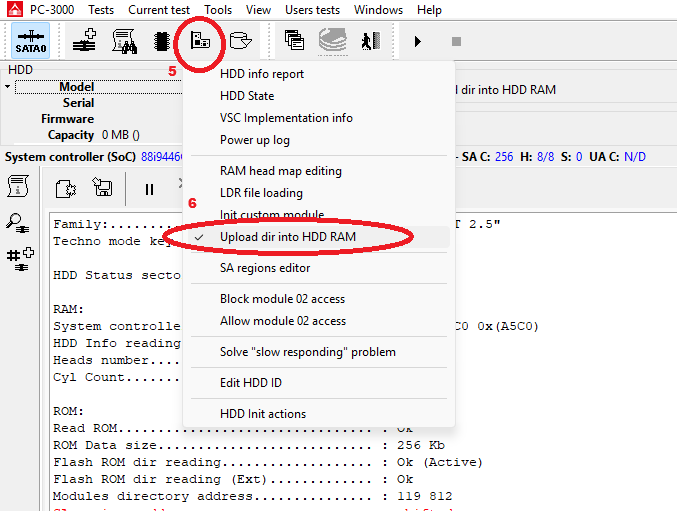
Task: Select HDD info report menu entry
Action: coord(262,74)
